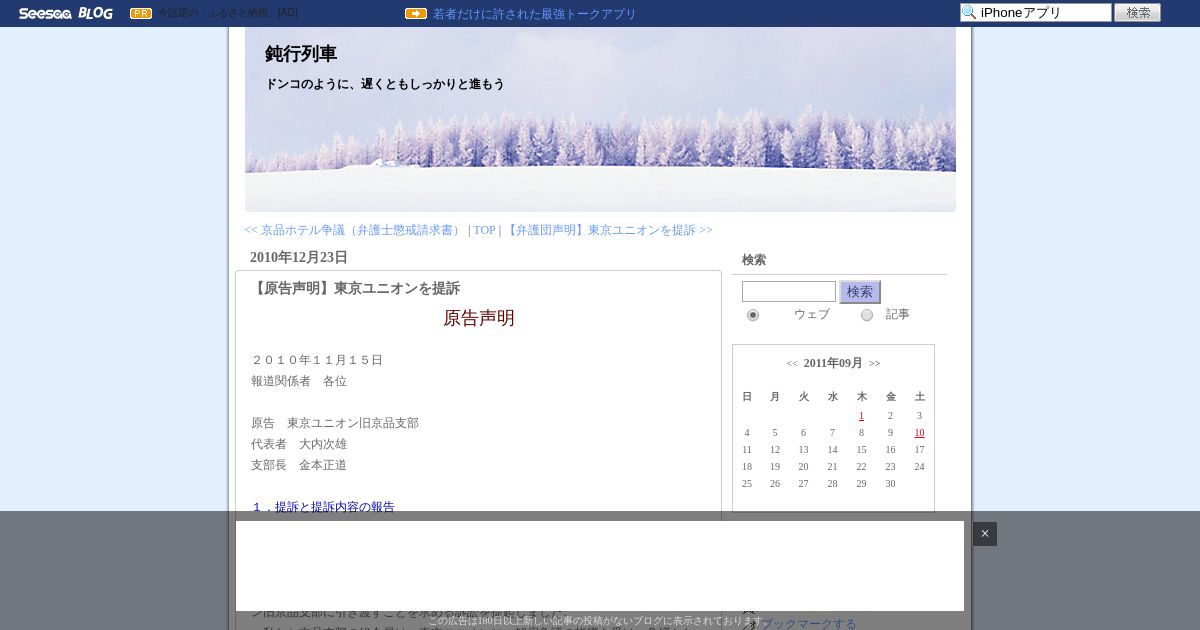
Task: Click the Seesaa BLOG logo
Action: click(x=65, y=13)
